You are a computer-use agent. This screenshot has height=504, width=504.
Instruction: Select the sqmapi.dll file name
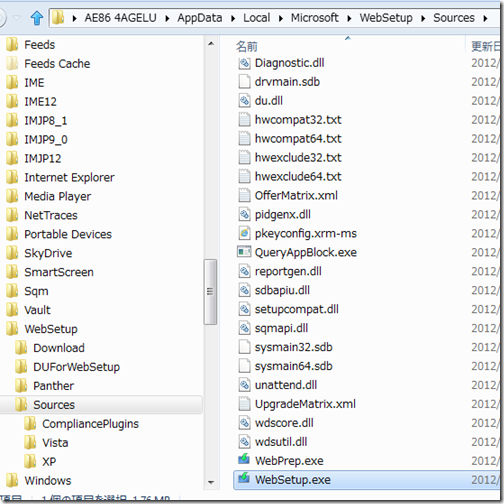[281, 328]
